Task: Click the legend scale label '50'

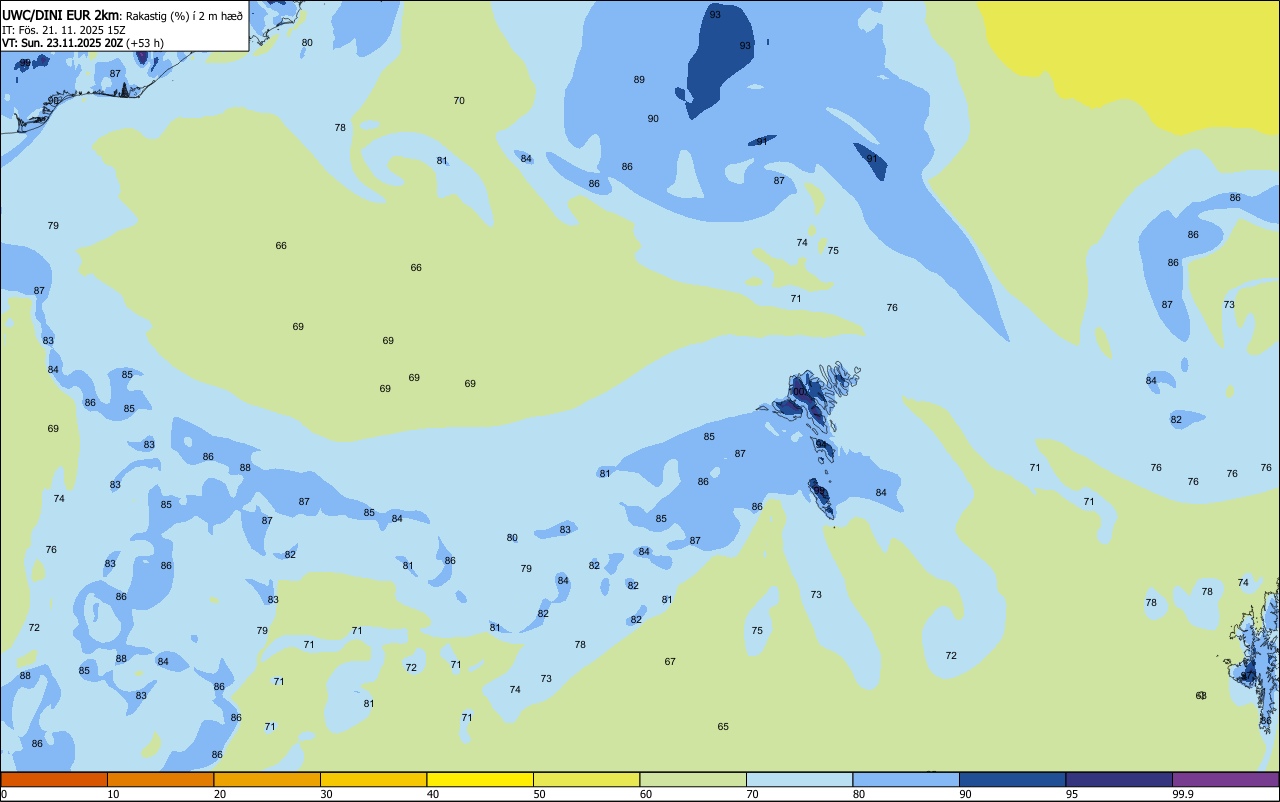Action: tap(539, 794)
